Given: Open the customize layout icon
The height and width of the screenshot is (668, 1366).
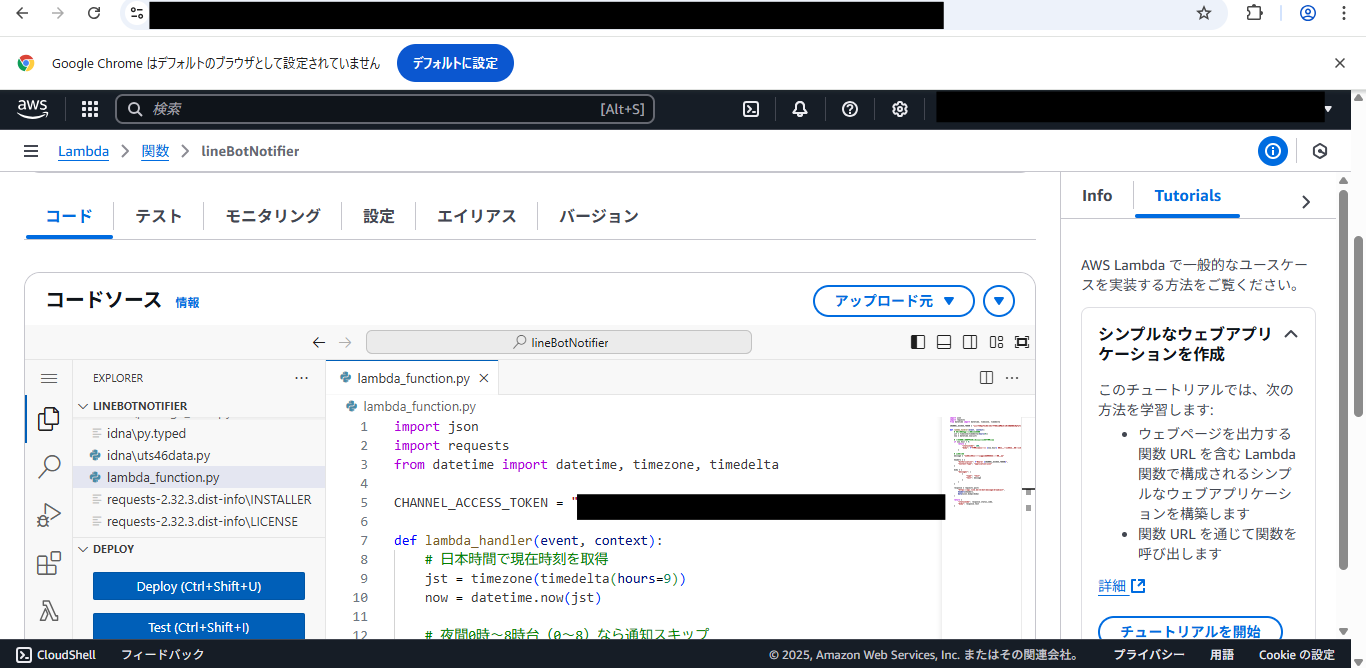Looking at the screenshot, I should tap(996, 342).
